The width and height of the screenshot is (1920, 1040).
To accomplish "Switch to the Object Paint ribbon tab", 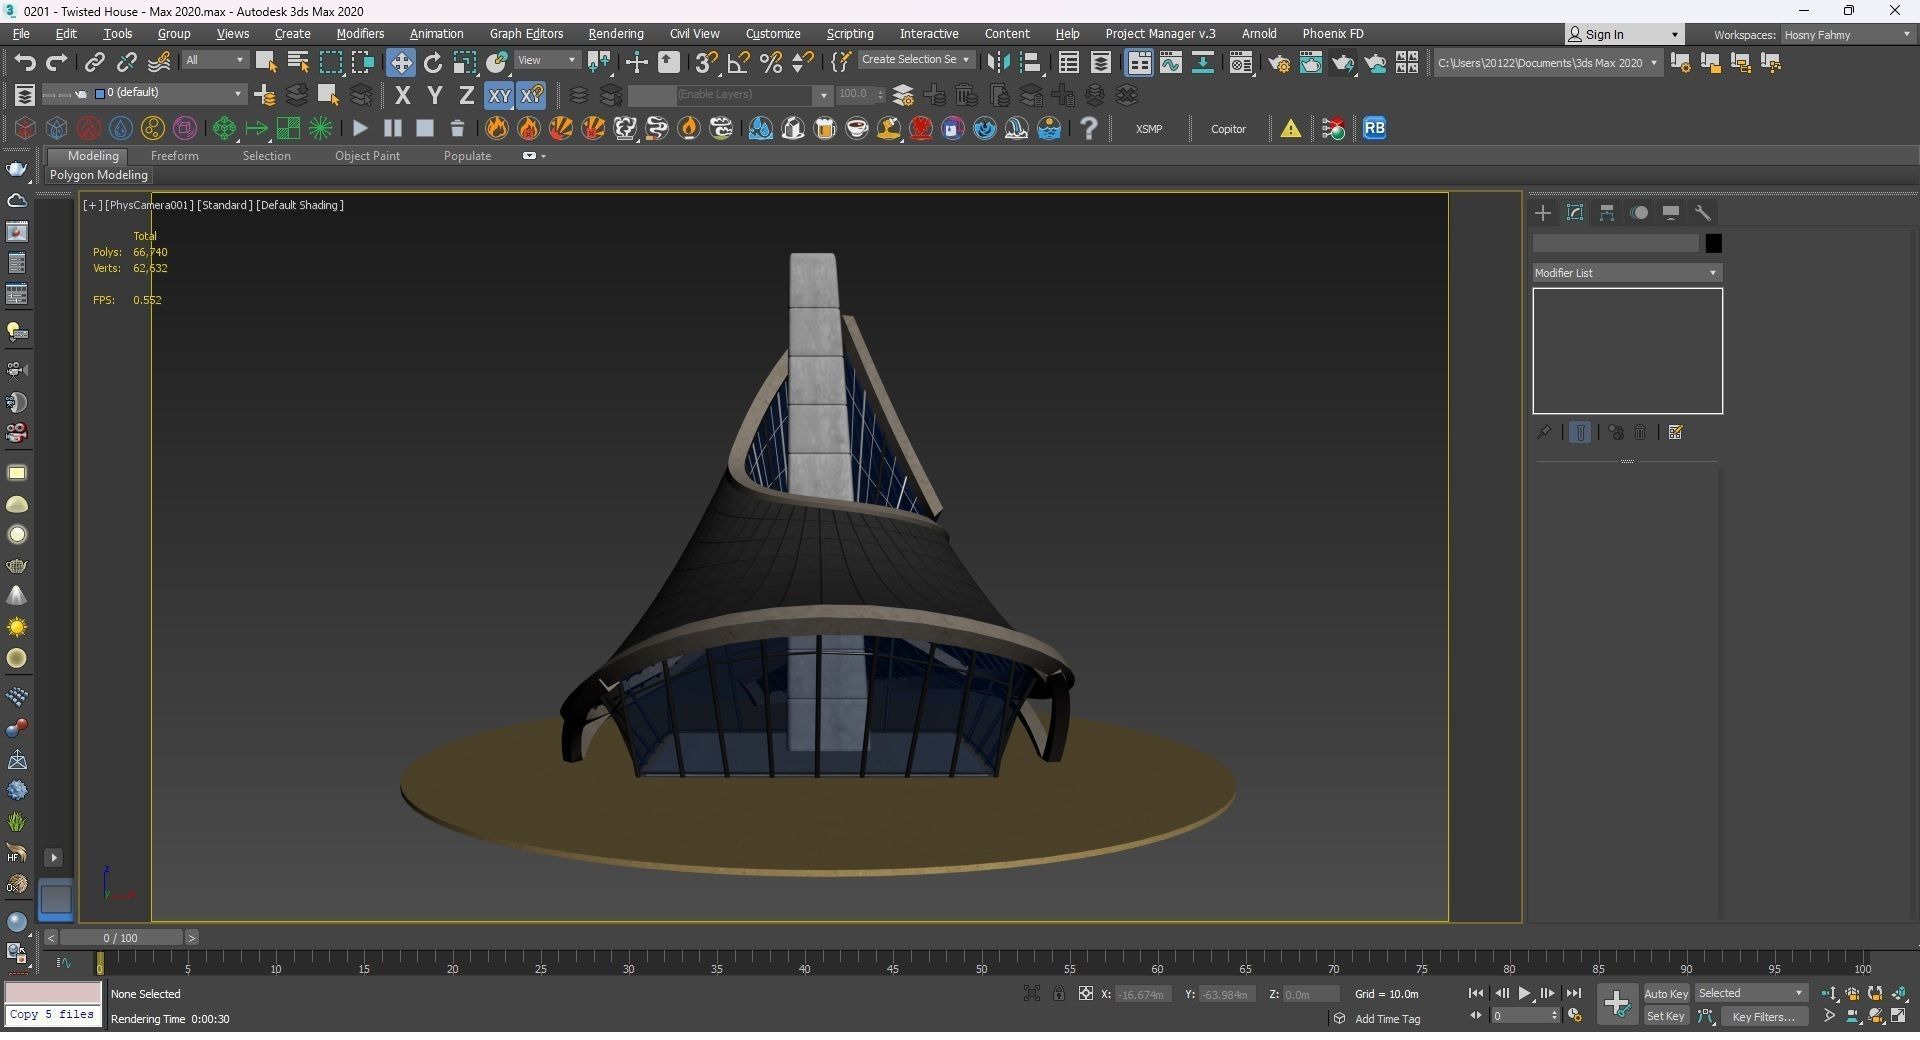I will click(367, 156).
